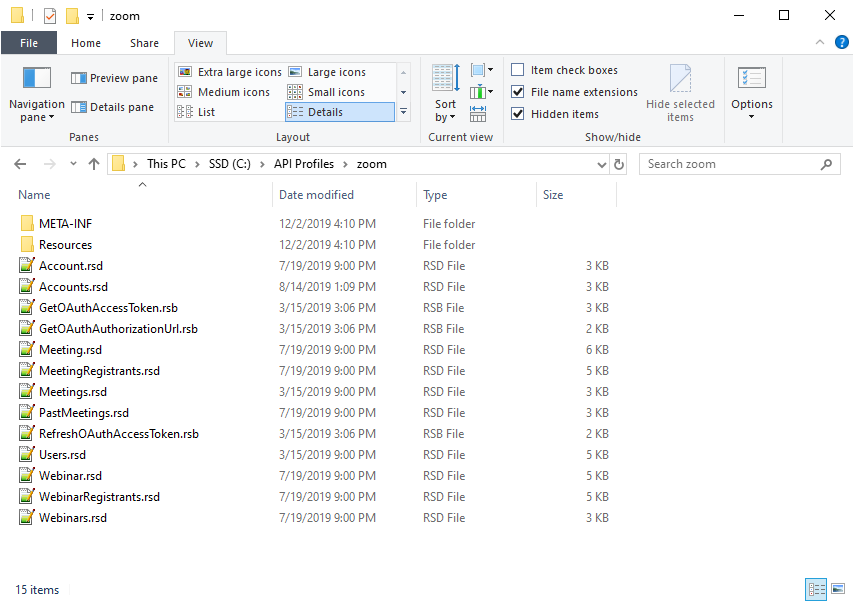This screenshot has height=602, width=854.
Task: Click the Sort by icon
Action: (445, 79)
